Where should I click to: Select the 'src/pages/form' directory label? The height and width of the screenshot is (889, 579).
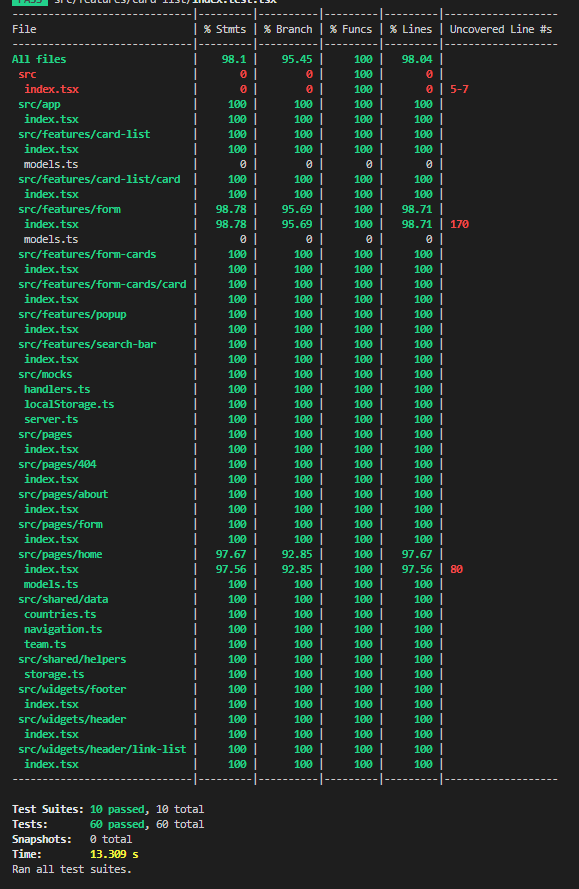click(x=60, y=524)
